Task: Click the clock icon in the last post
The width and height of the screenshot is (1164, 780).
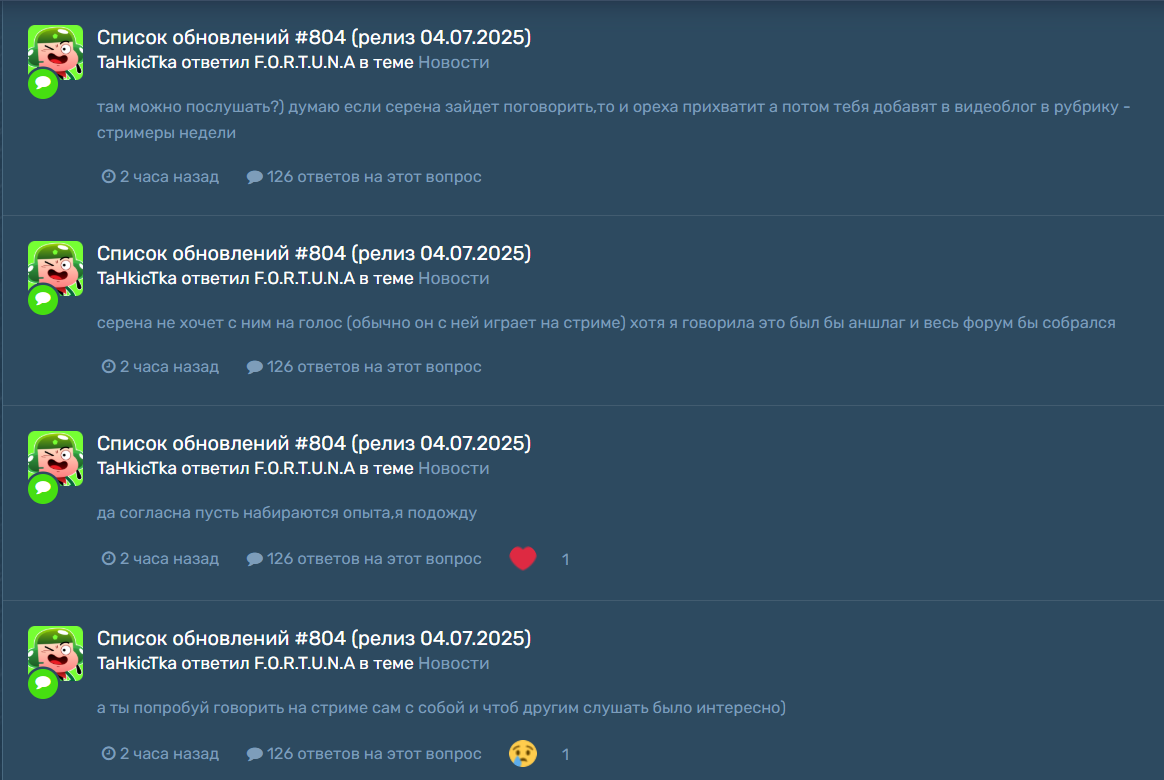Action: click(x=108, y=753)
